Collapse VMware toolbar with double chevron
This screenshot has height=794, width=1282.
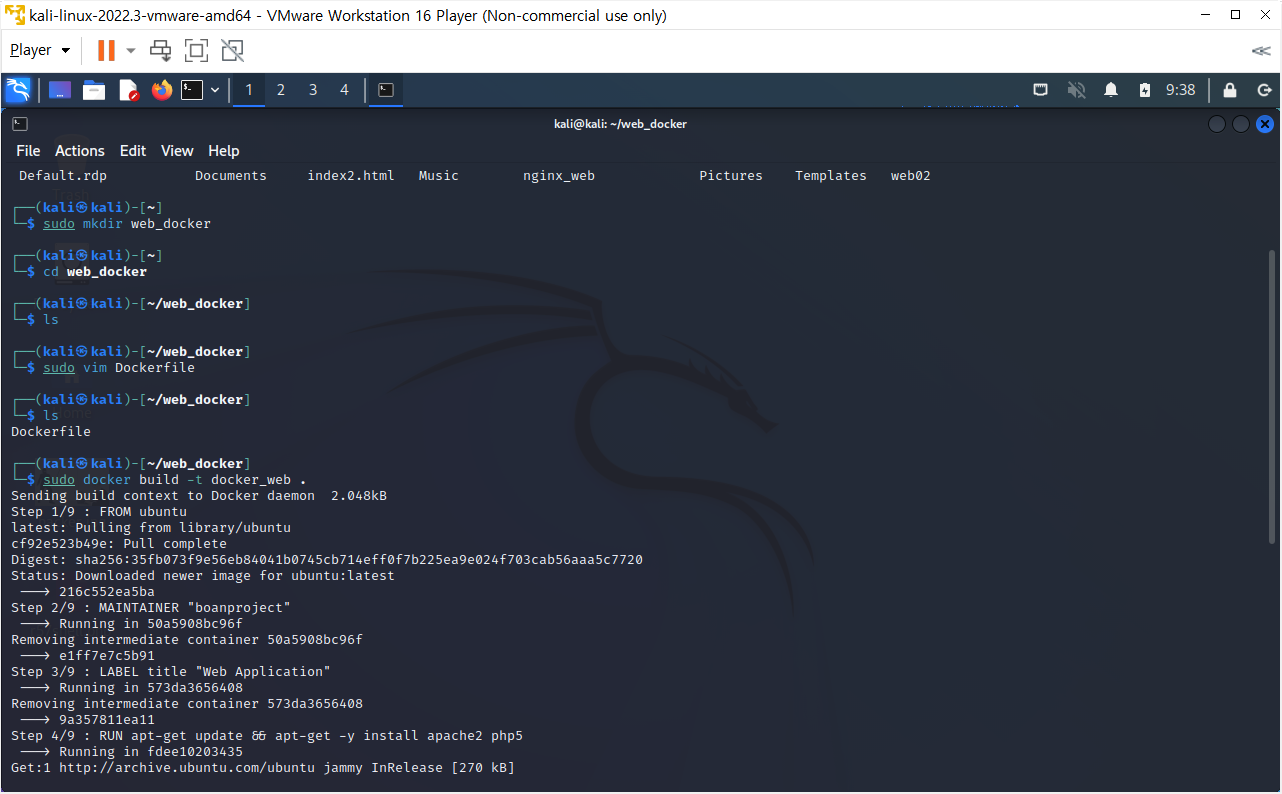coord(1261,50)
